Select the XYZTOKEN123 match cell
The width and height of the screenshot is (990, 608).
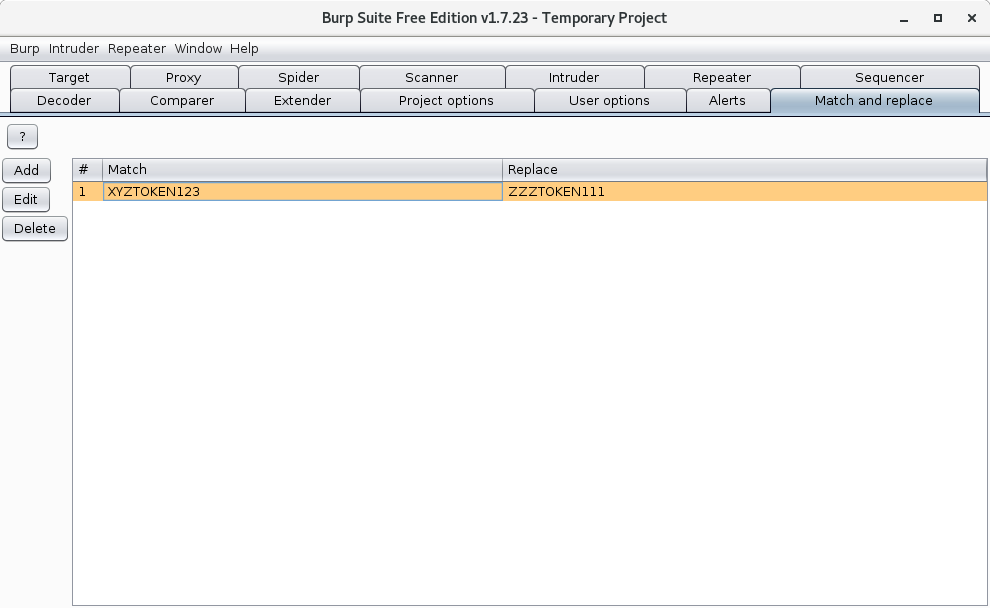[302, 191]
